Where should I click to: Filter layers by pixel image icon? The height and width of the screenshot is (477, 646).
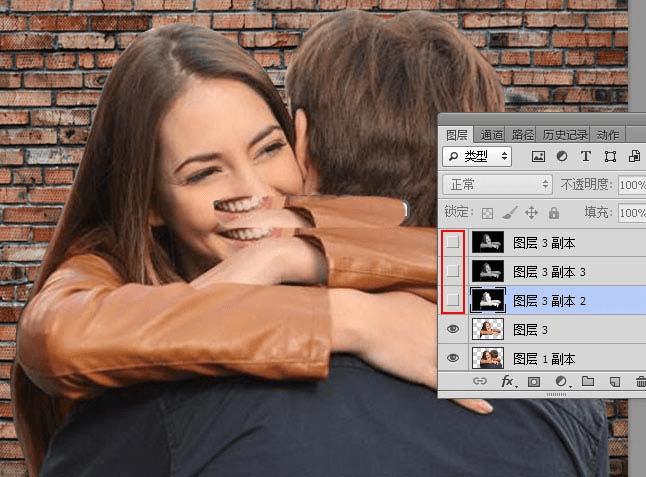[538, 157]
